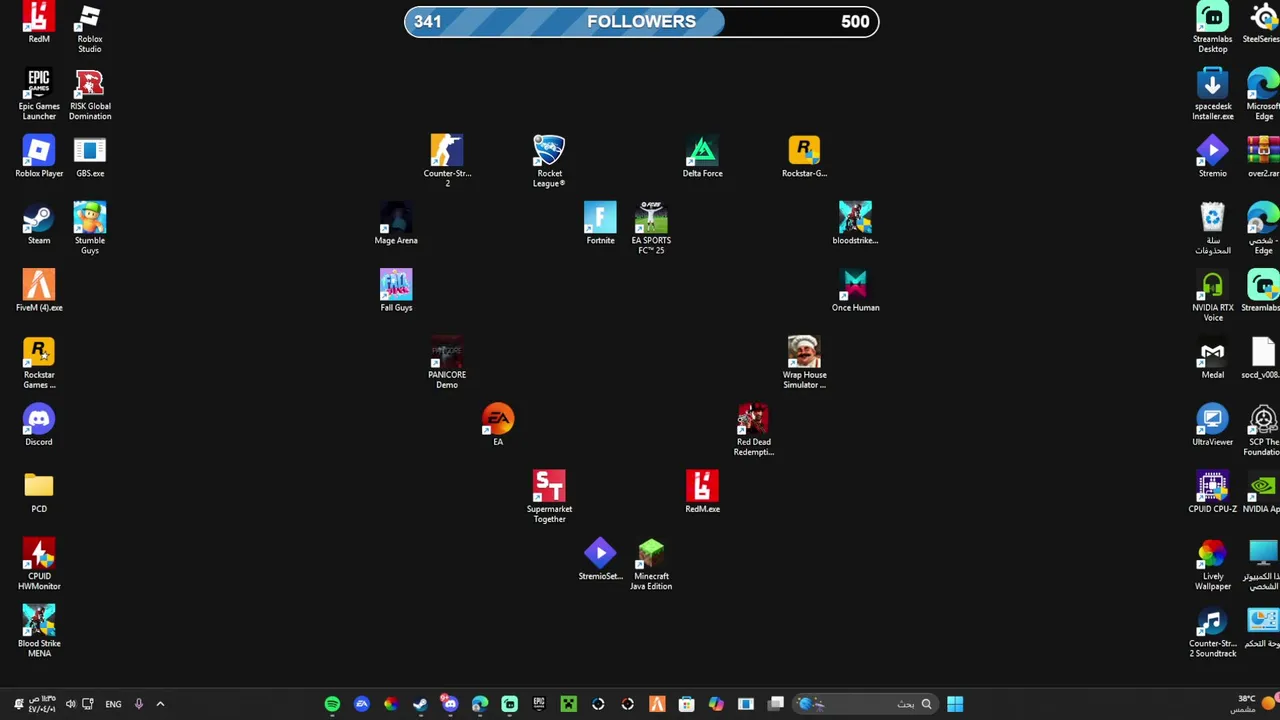Open the Steam desktop shortcut
Image resolution: width=1280 pixels, height=720 pixels.
39,224
